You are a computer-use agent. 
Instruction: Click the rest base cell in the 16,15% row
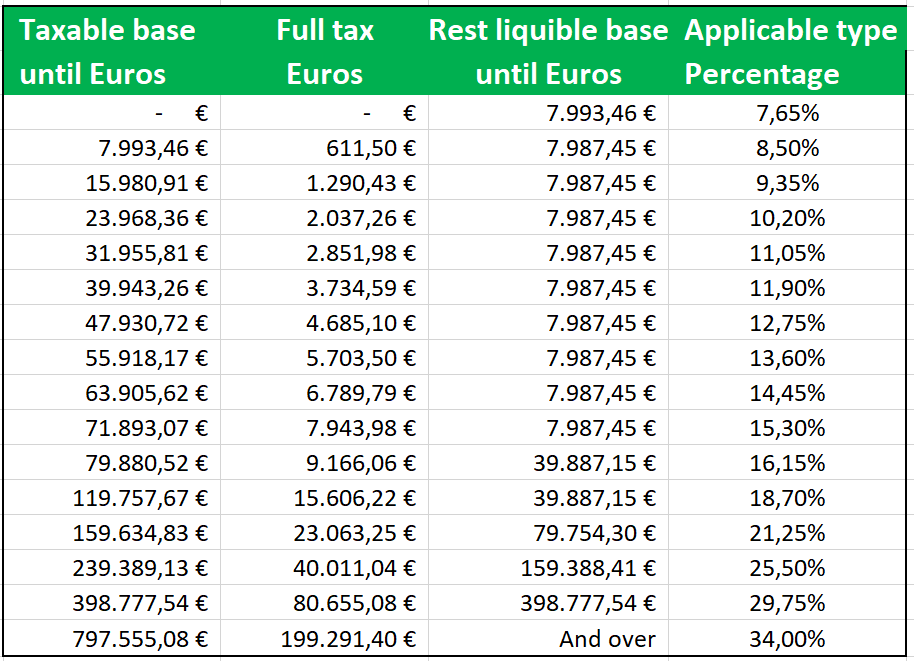pos(549,463)
